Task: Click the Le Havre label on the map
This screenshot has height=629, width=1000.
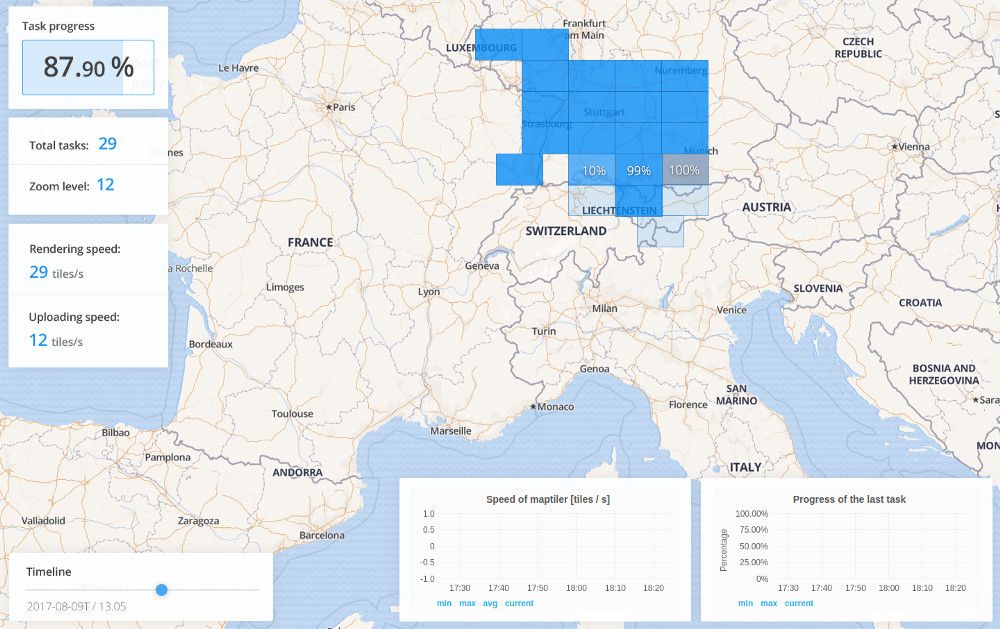Action: coord(239,68)
